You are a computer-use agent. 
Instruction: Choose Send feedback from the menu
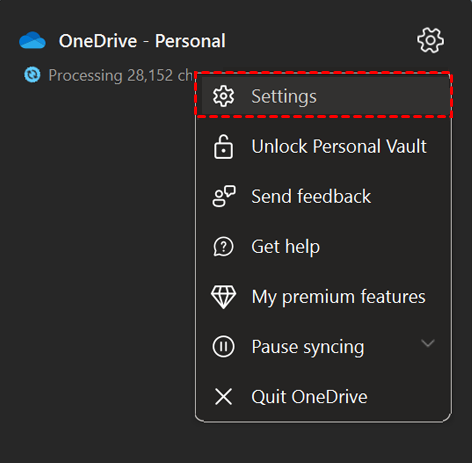tap(323, 196)
